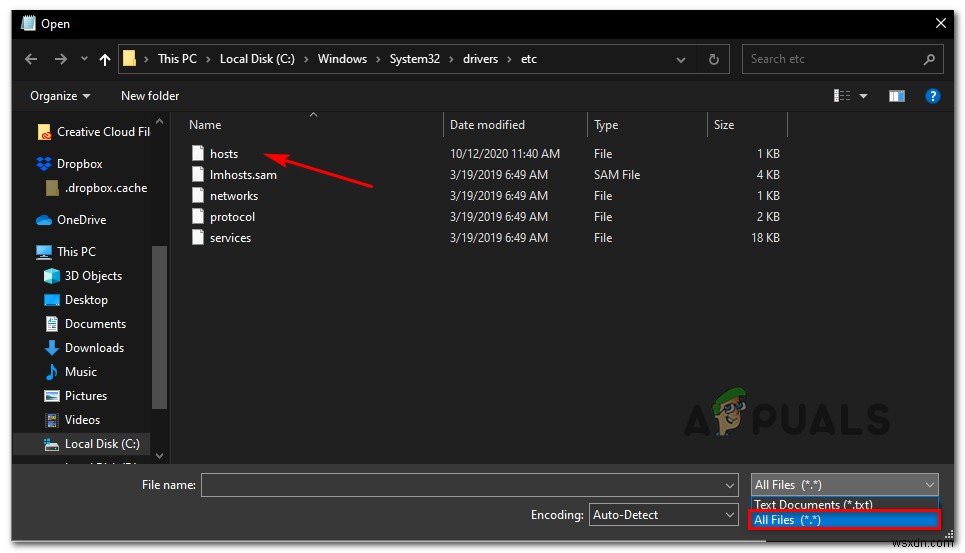This screenshot has width=965, height=553.
Task: Open Videos in the sidebar
Action: [73, 420]
